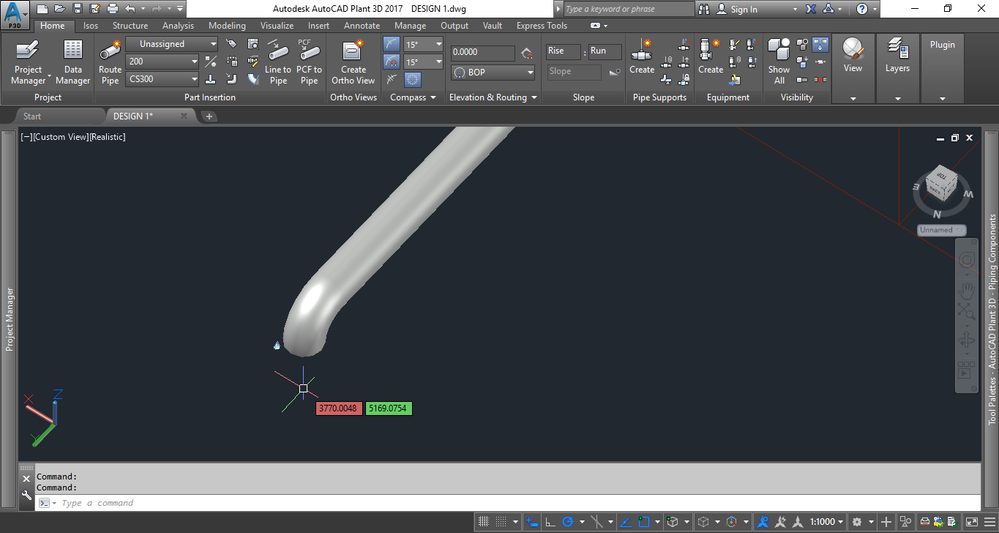The image size is (999, 533).
Task: Toggle the drawing grid display in status bar
Action: [x=483, y=522]
